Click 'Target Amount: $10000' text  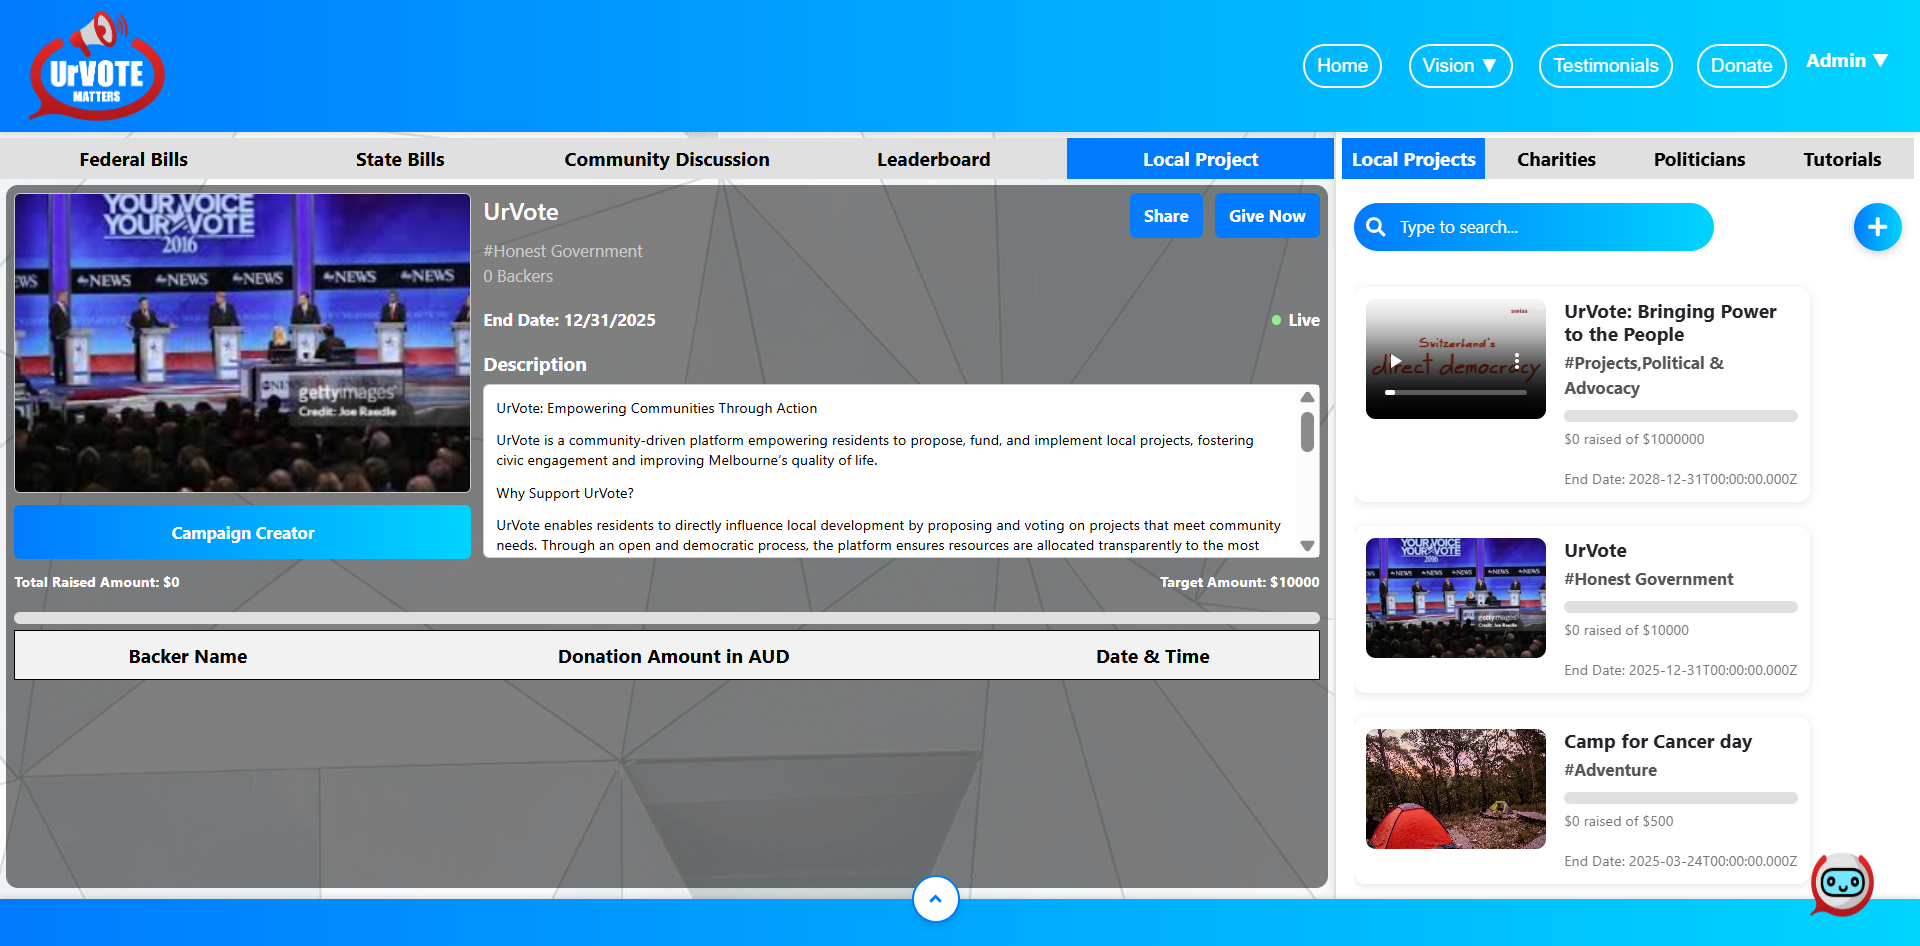pyautogui.click(x=1240, y=582)
